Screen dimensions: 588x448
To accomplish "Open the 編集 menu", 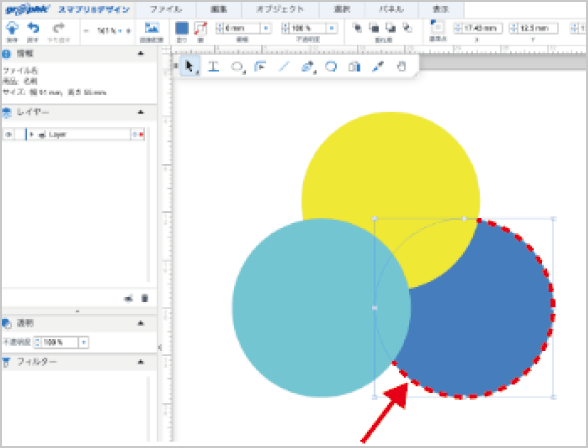I will point(219,9).
